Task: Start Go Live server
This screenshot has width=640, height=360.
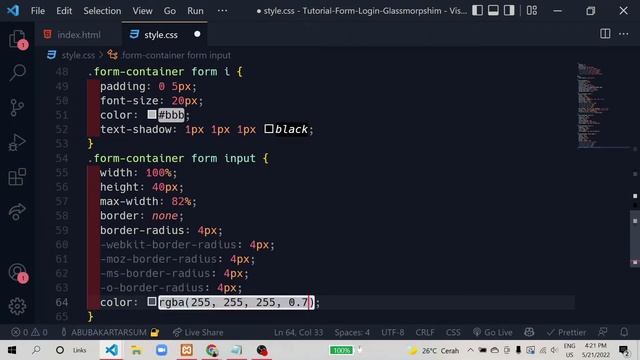Action: click(x=492, y=332)
